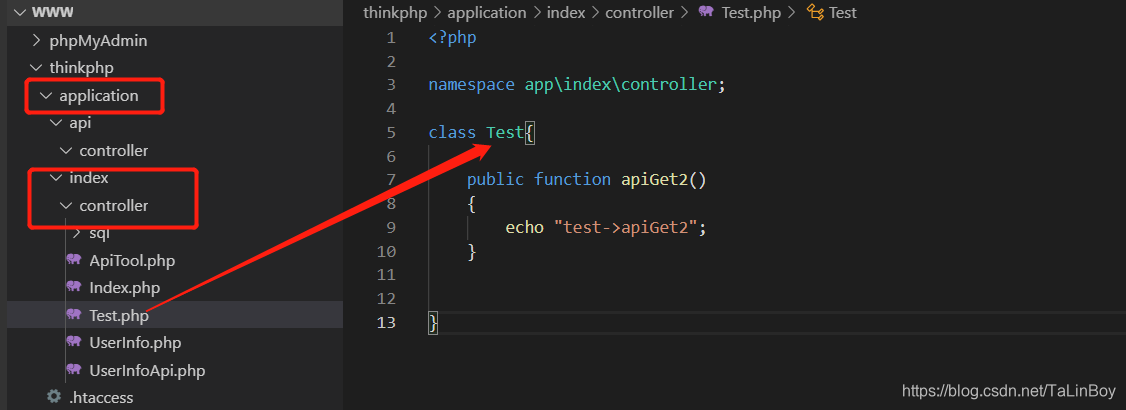Click the class keyword on line 5
Viewport: 1126px width, 410px height.
(452, 132)
